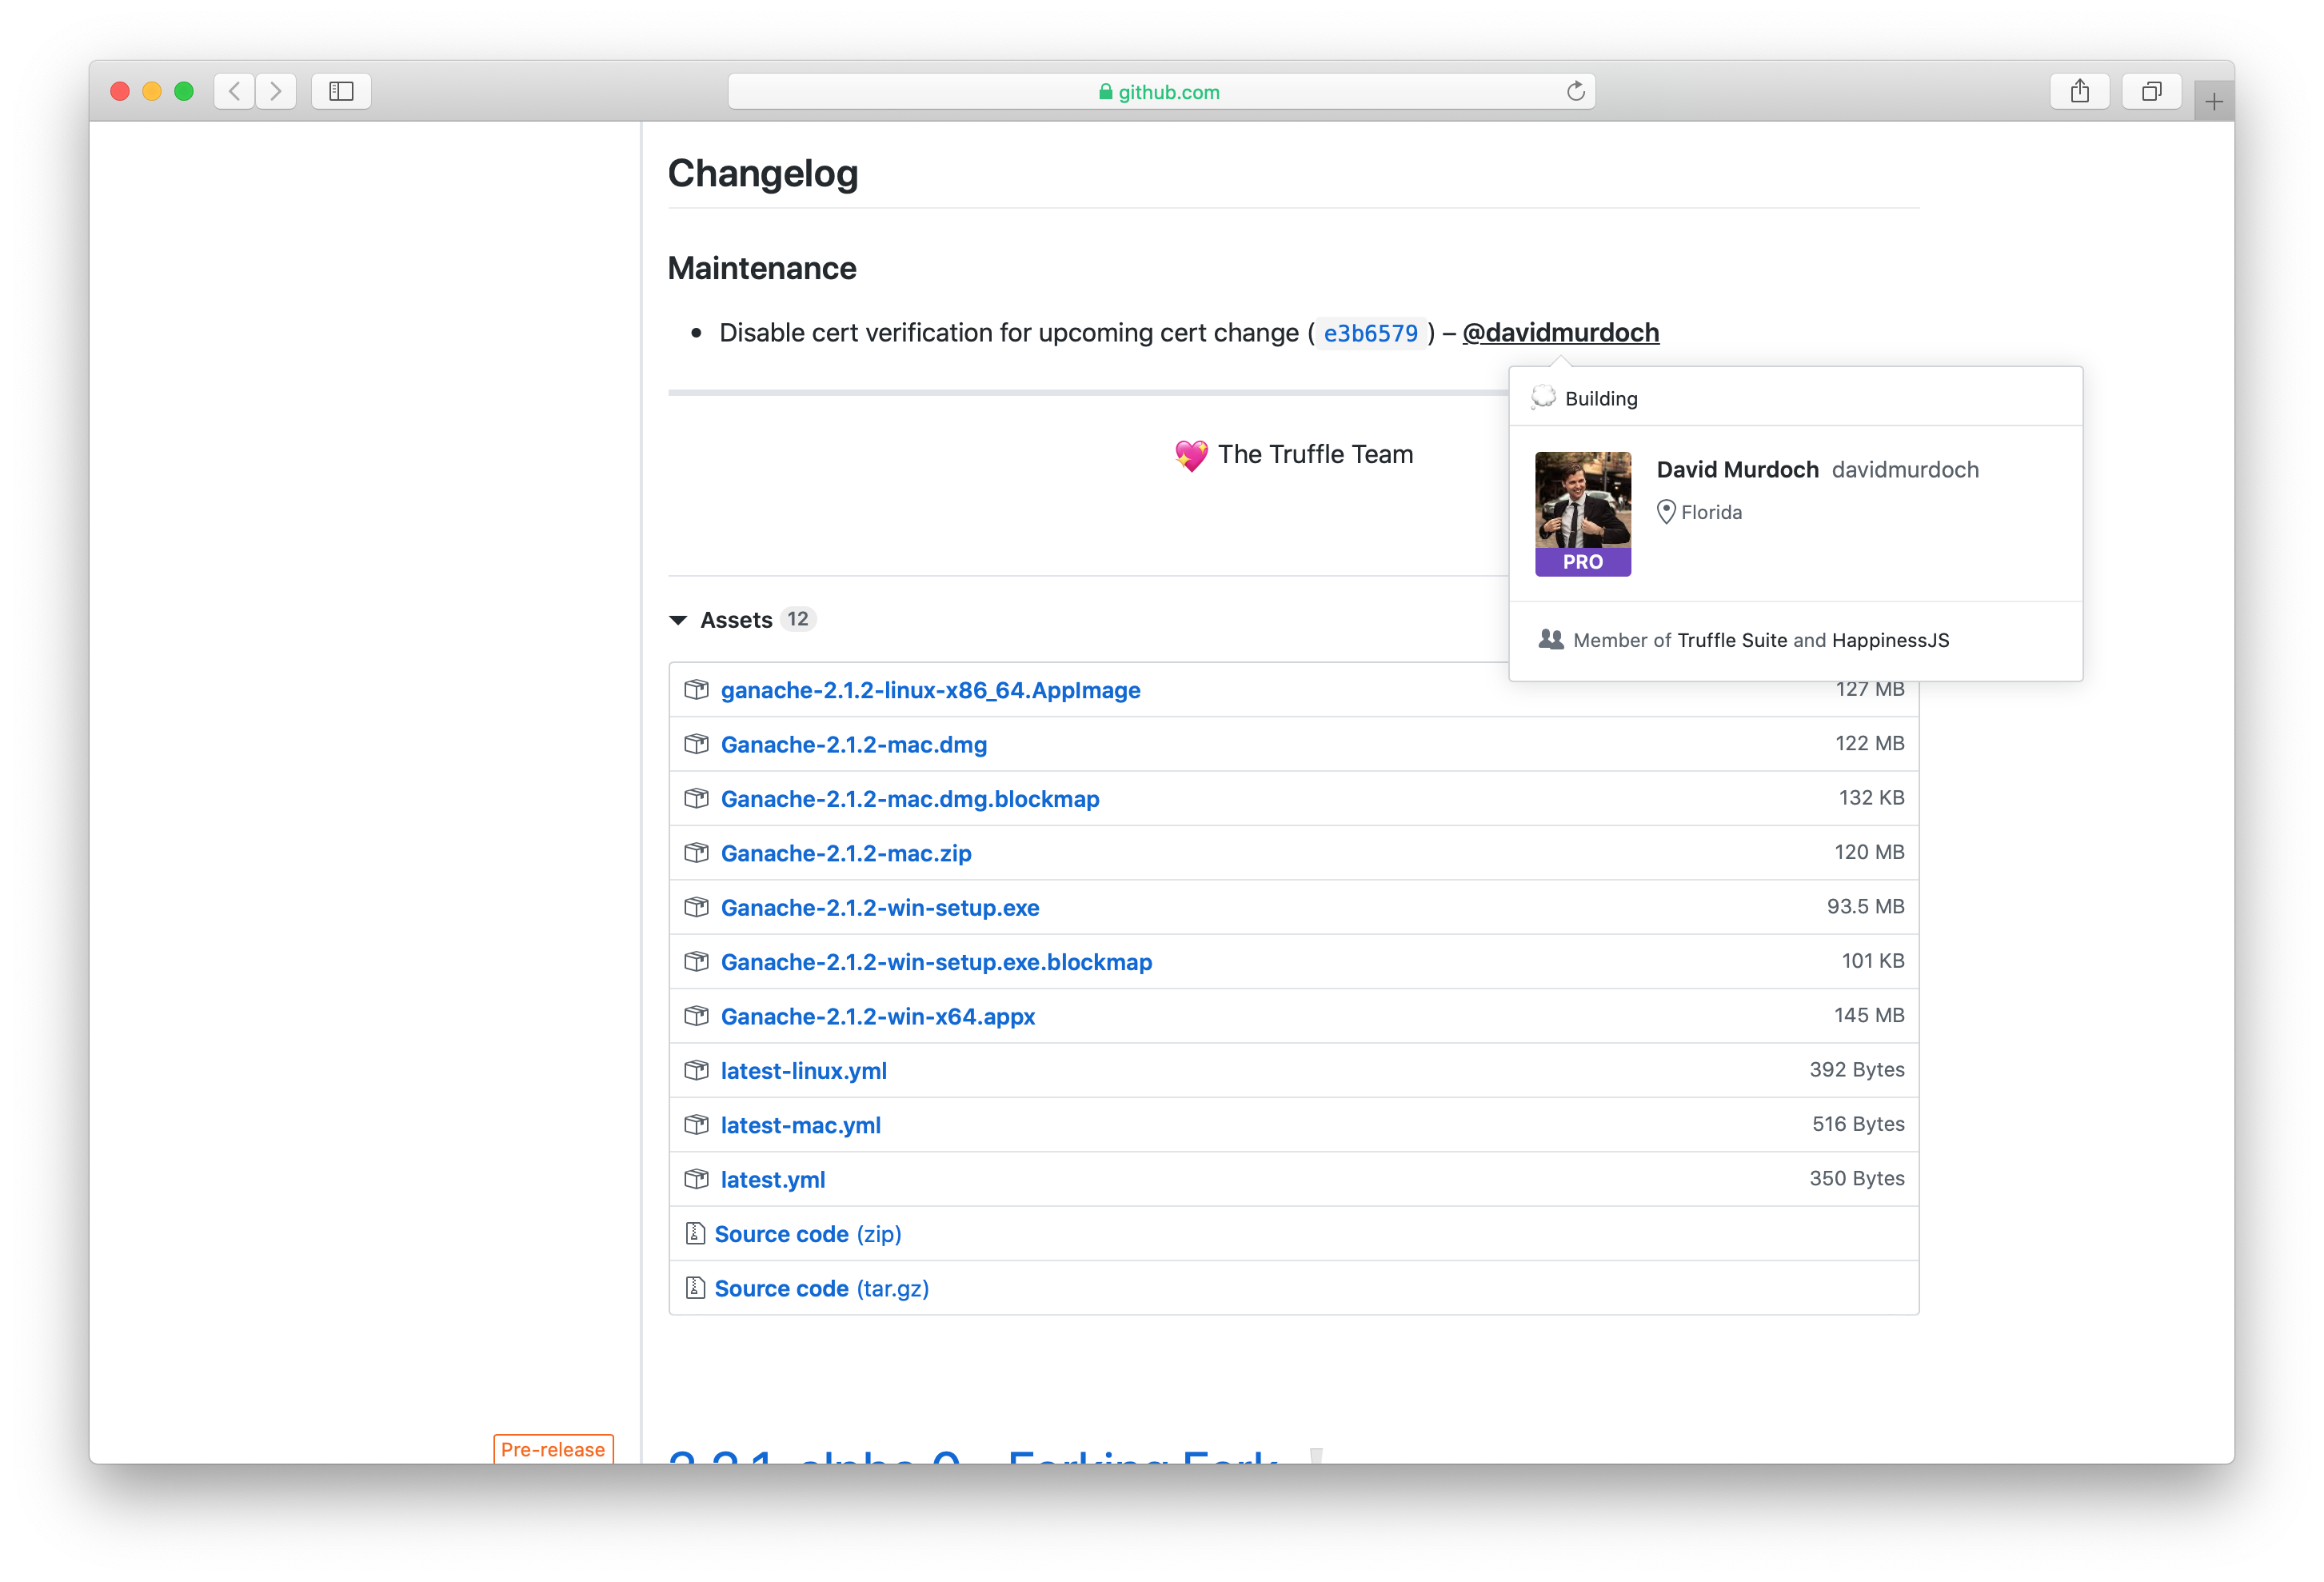Open the Safari share menu

2079,91
